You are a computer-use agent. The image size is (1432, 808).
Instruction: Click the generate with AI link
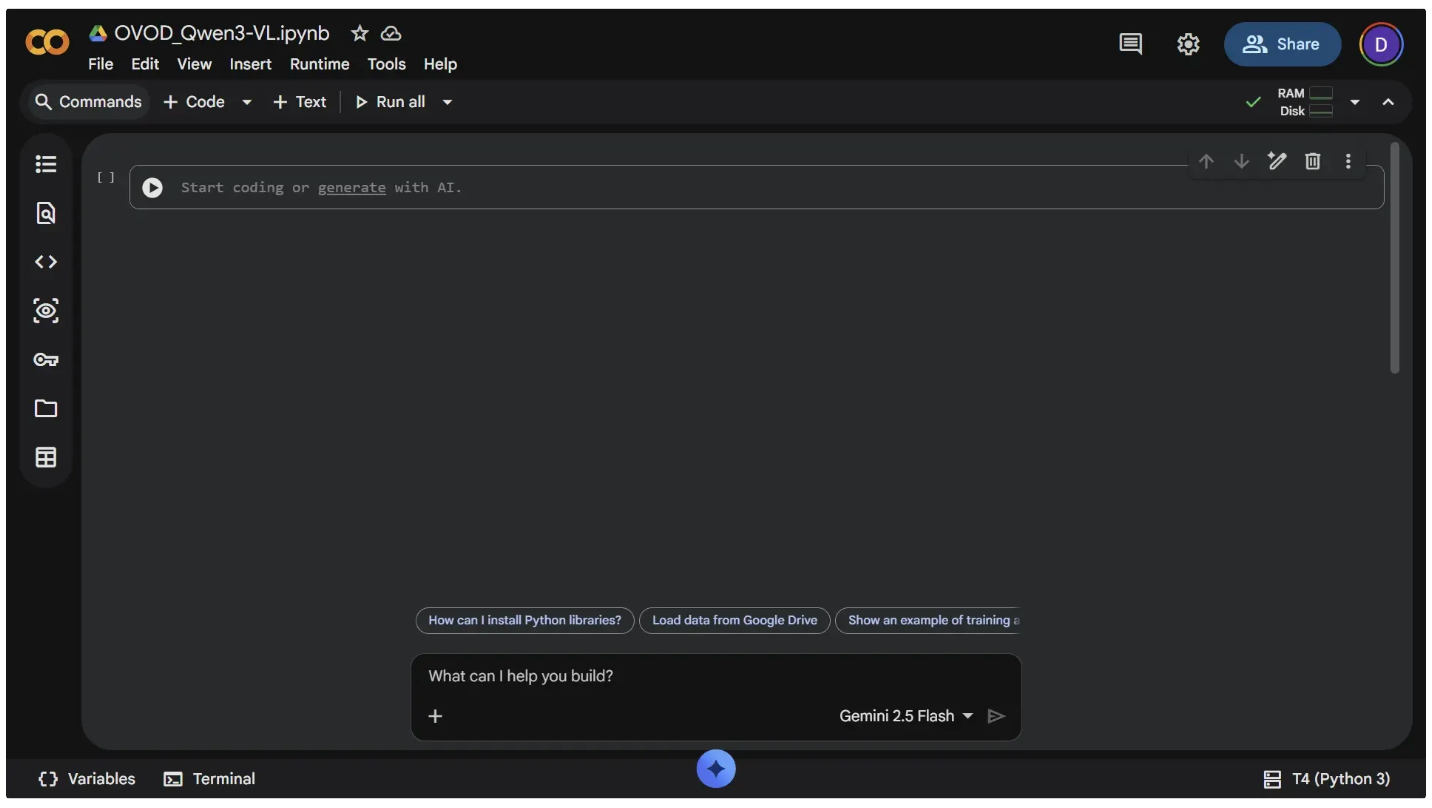(x=351, y=187)
